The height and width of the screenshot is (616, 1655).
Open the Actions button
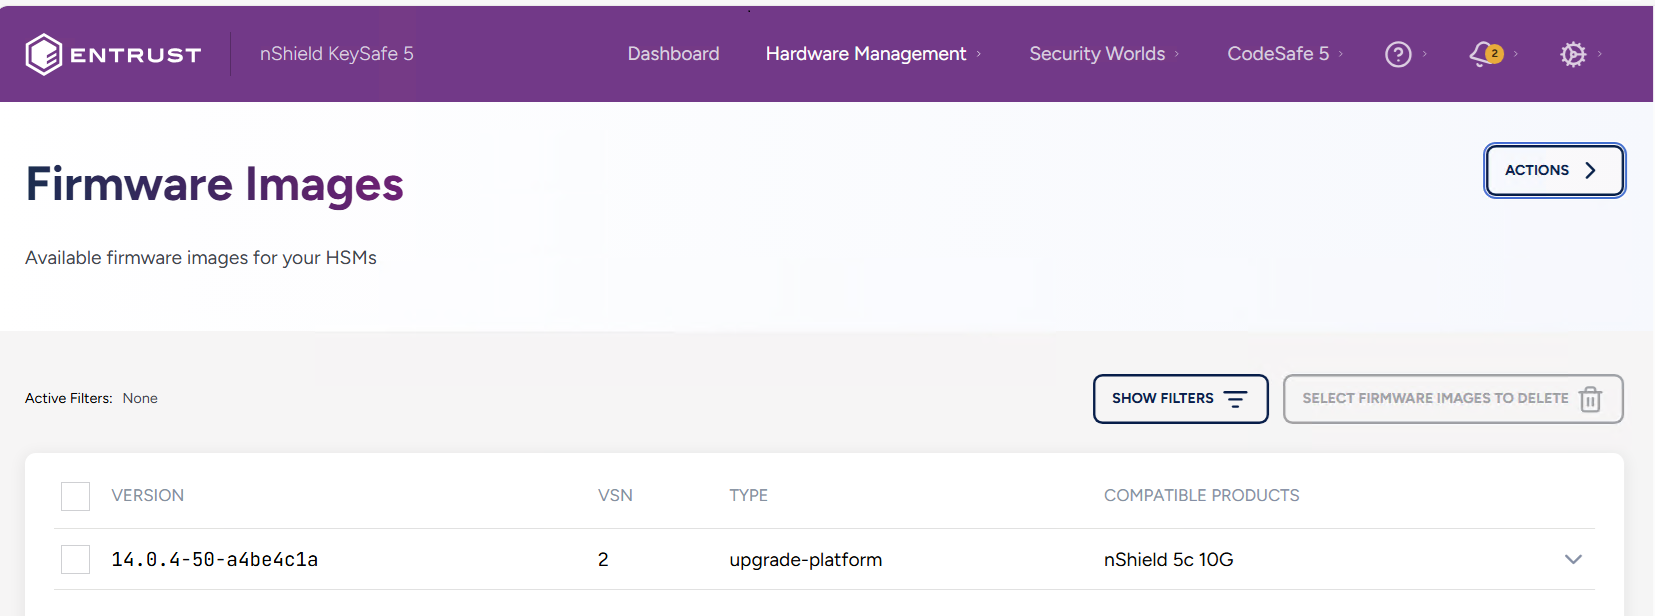click(x=1554, y=170)
